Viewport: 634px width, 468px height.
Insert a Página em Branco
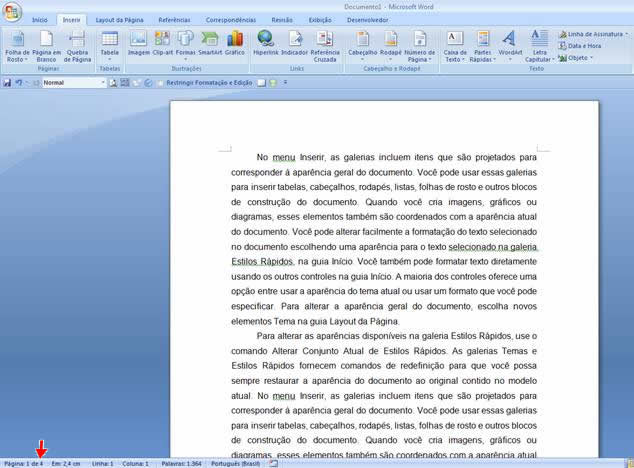(46, 47)
